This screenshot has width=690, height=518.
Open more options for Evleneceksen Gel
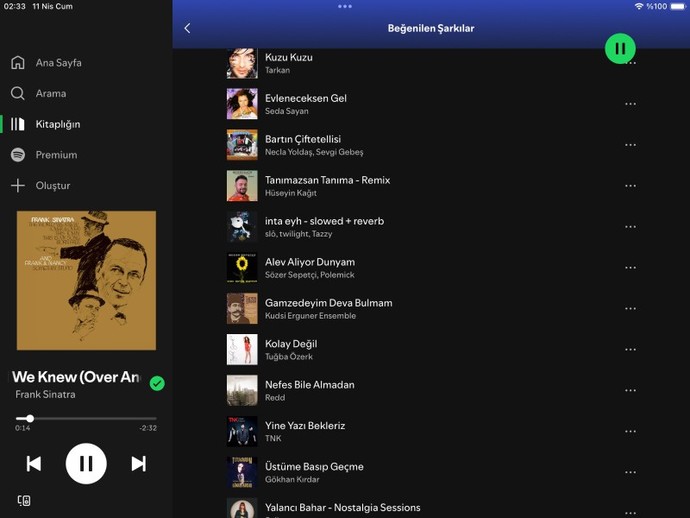click(631, 104)
